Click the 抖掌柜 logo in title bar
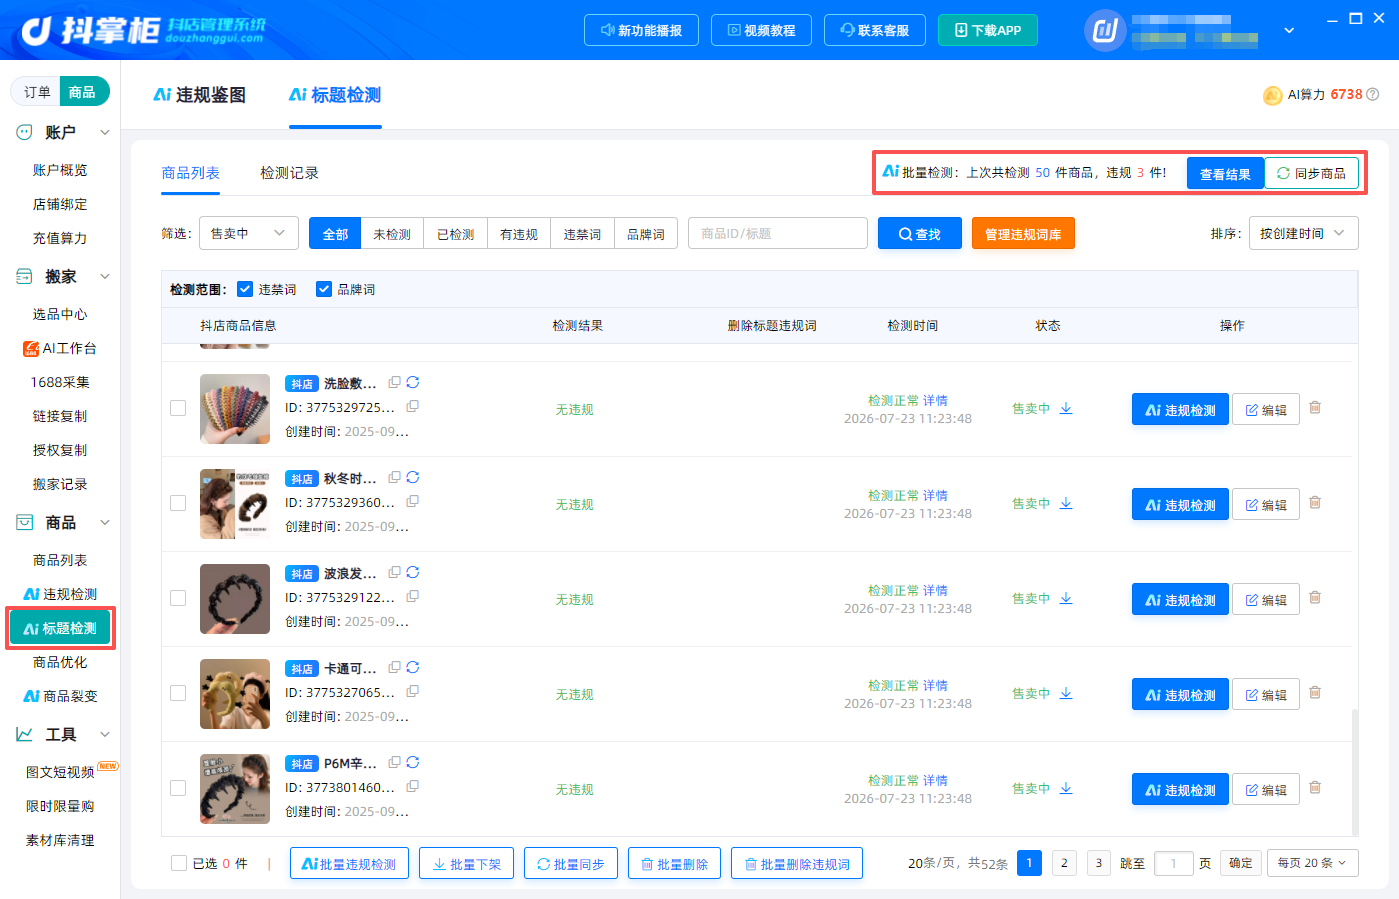The width and height of the screenshot is (1399, 899). coord(142,30)
